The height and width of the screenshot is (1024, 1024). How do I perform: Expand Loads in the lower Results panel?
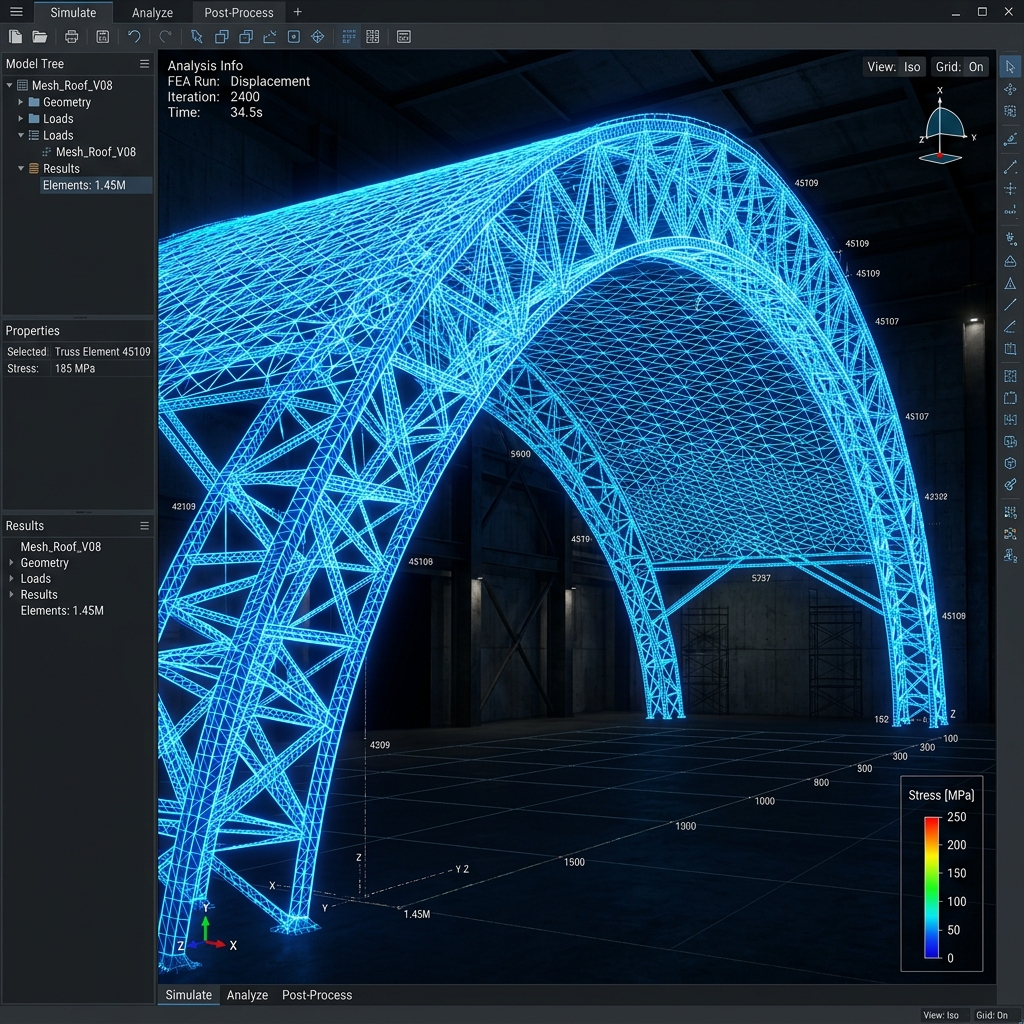[11, 578]
